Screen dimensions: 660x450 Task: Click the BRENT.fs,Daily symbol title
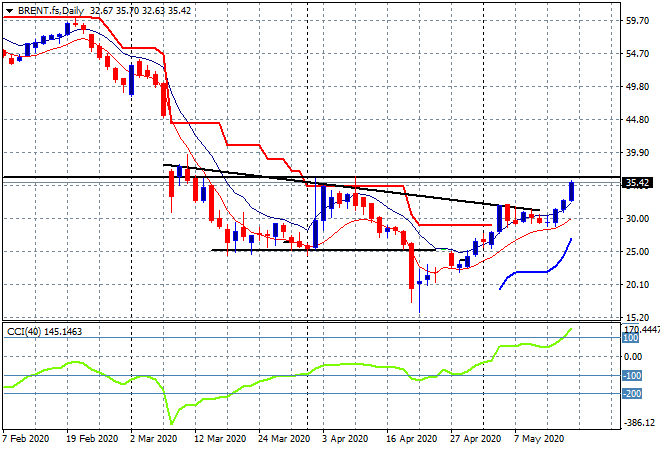click(x=51, y=10)
